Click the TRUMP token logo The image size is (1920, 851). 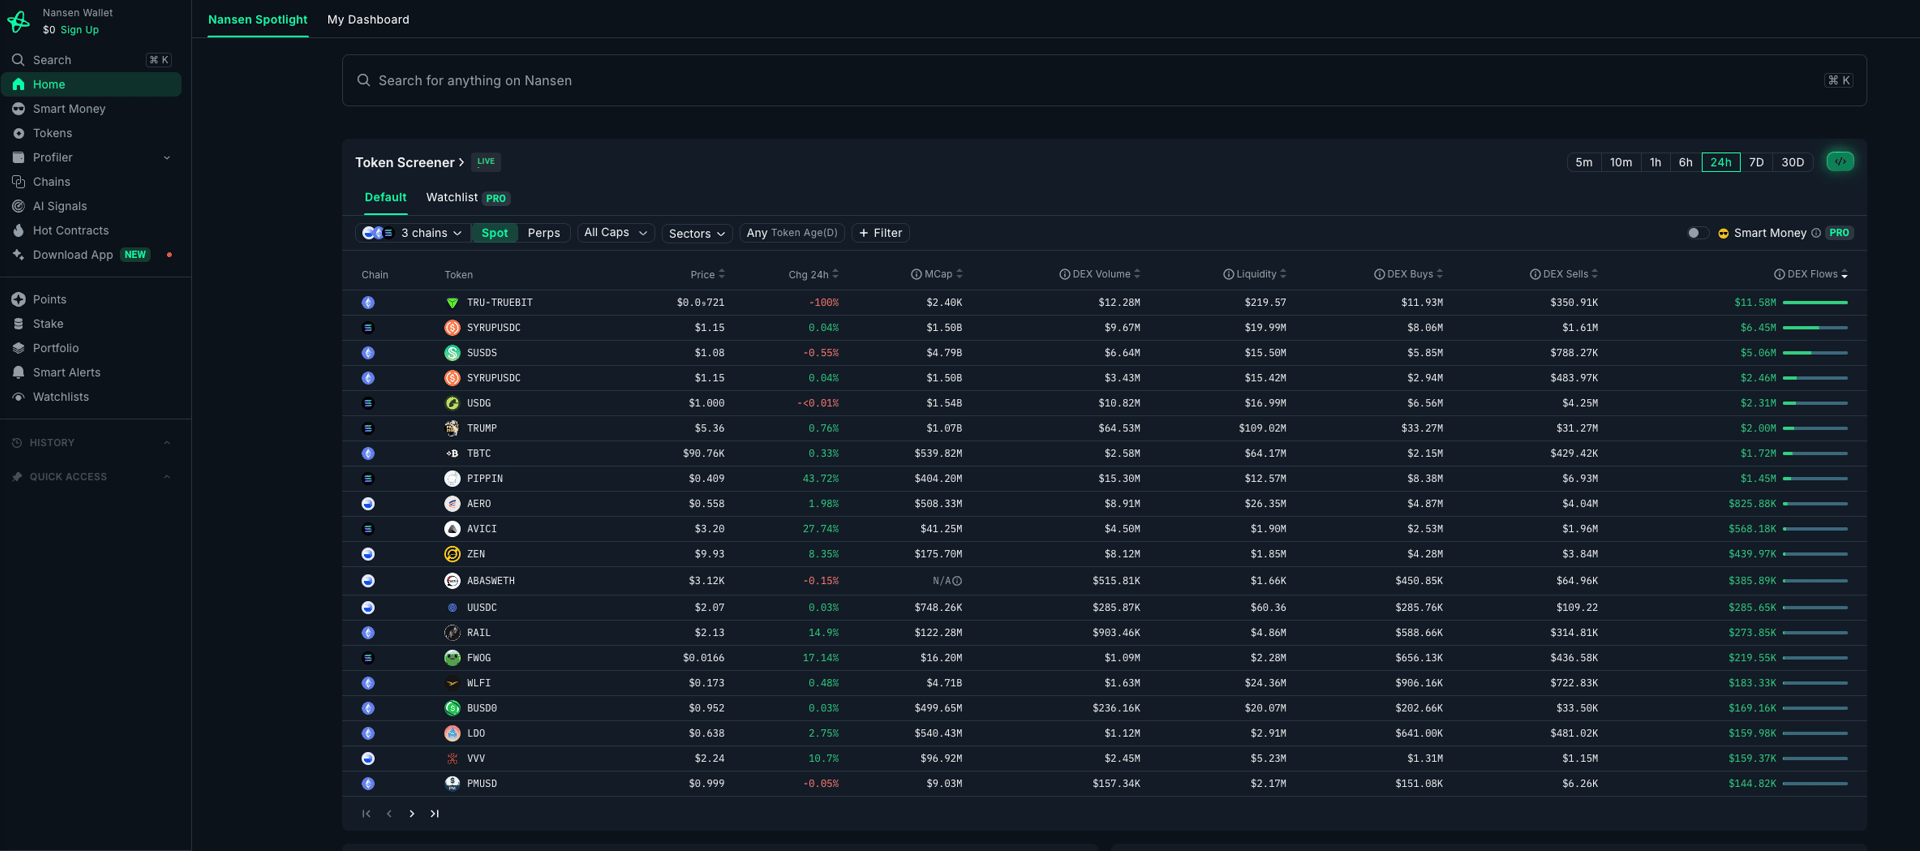[452, 428]
